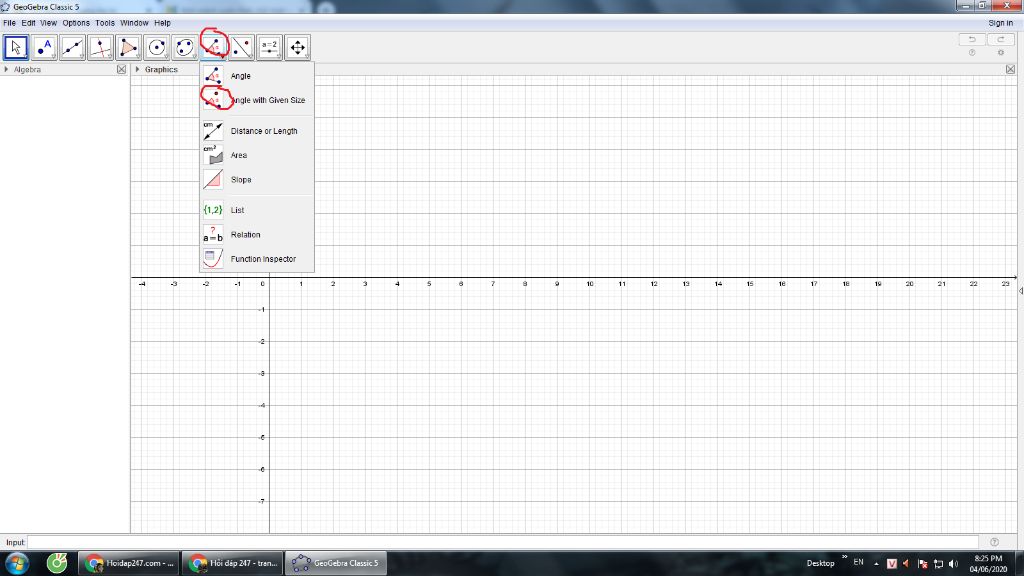1024x576 pixels.
Task: Expand the Algebra view style bar
Action: (x=7, y=69)
